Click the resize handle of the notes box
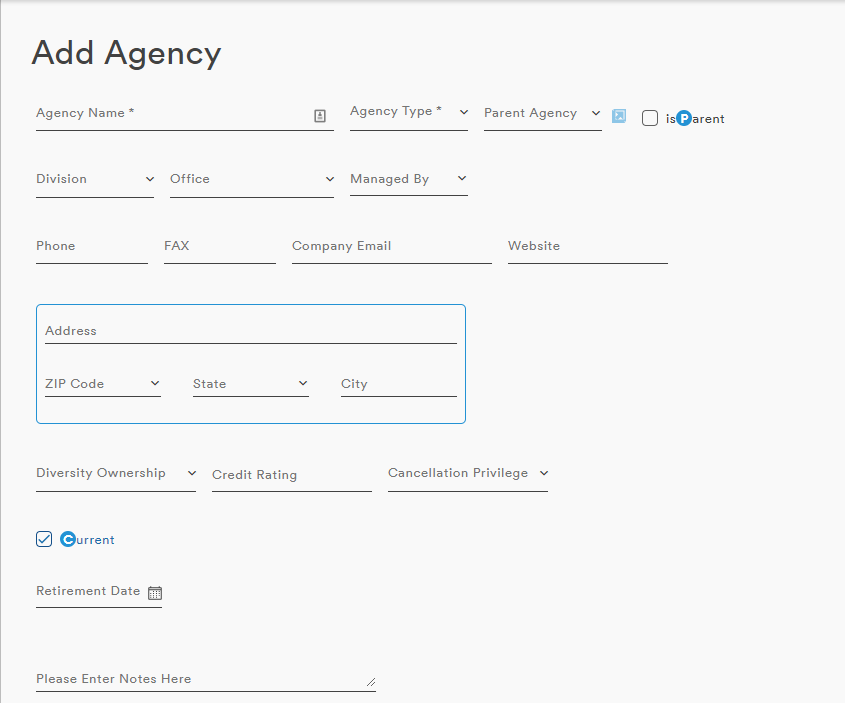 (371, 682)
